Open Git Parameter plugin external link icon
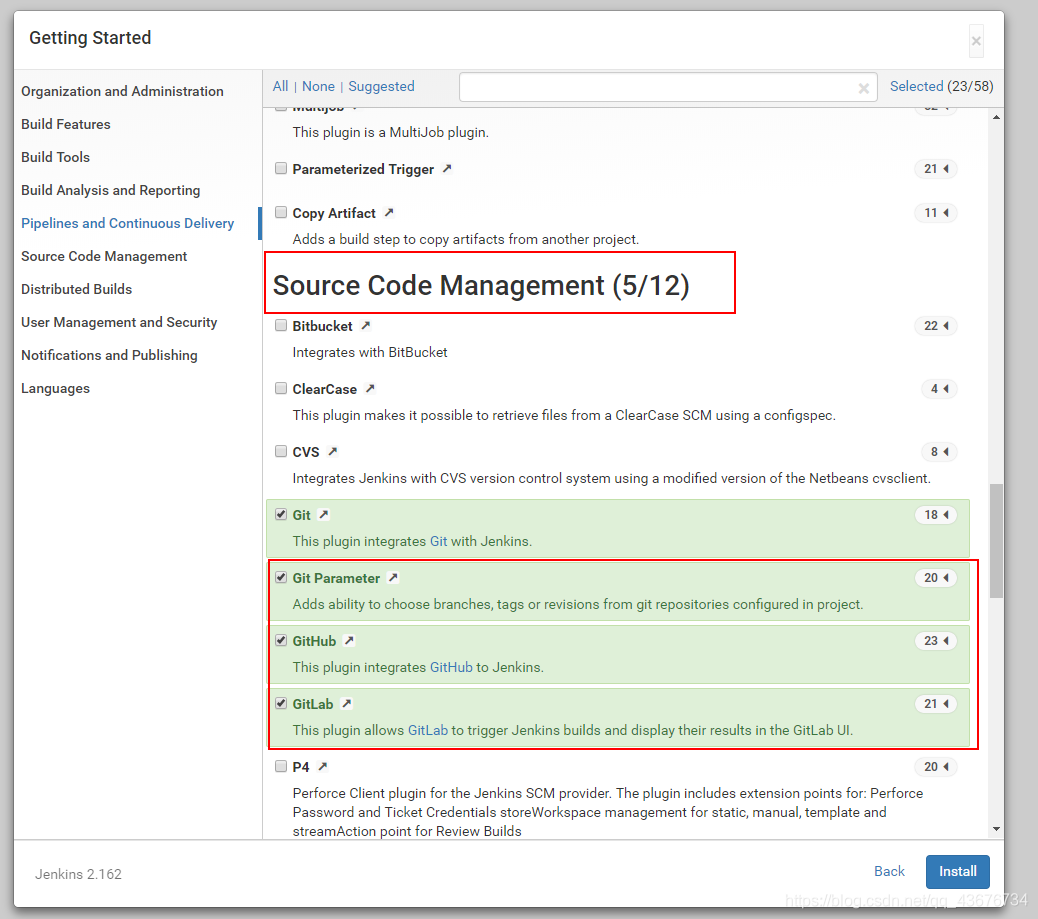The image size is (1038, 919). pos(393,578)
